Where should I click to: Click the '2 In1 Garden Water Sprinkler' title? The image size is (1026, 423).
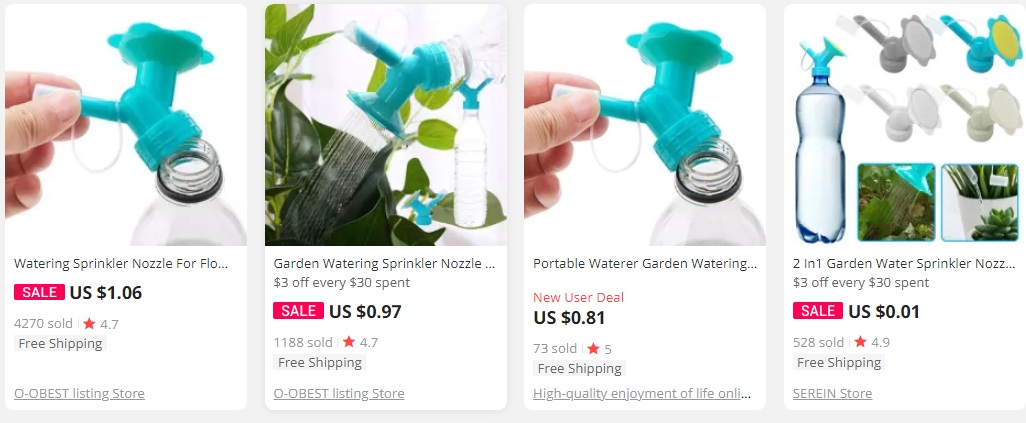tap(904, 264)
